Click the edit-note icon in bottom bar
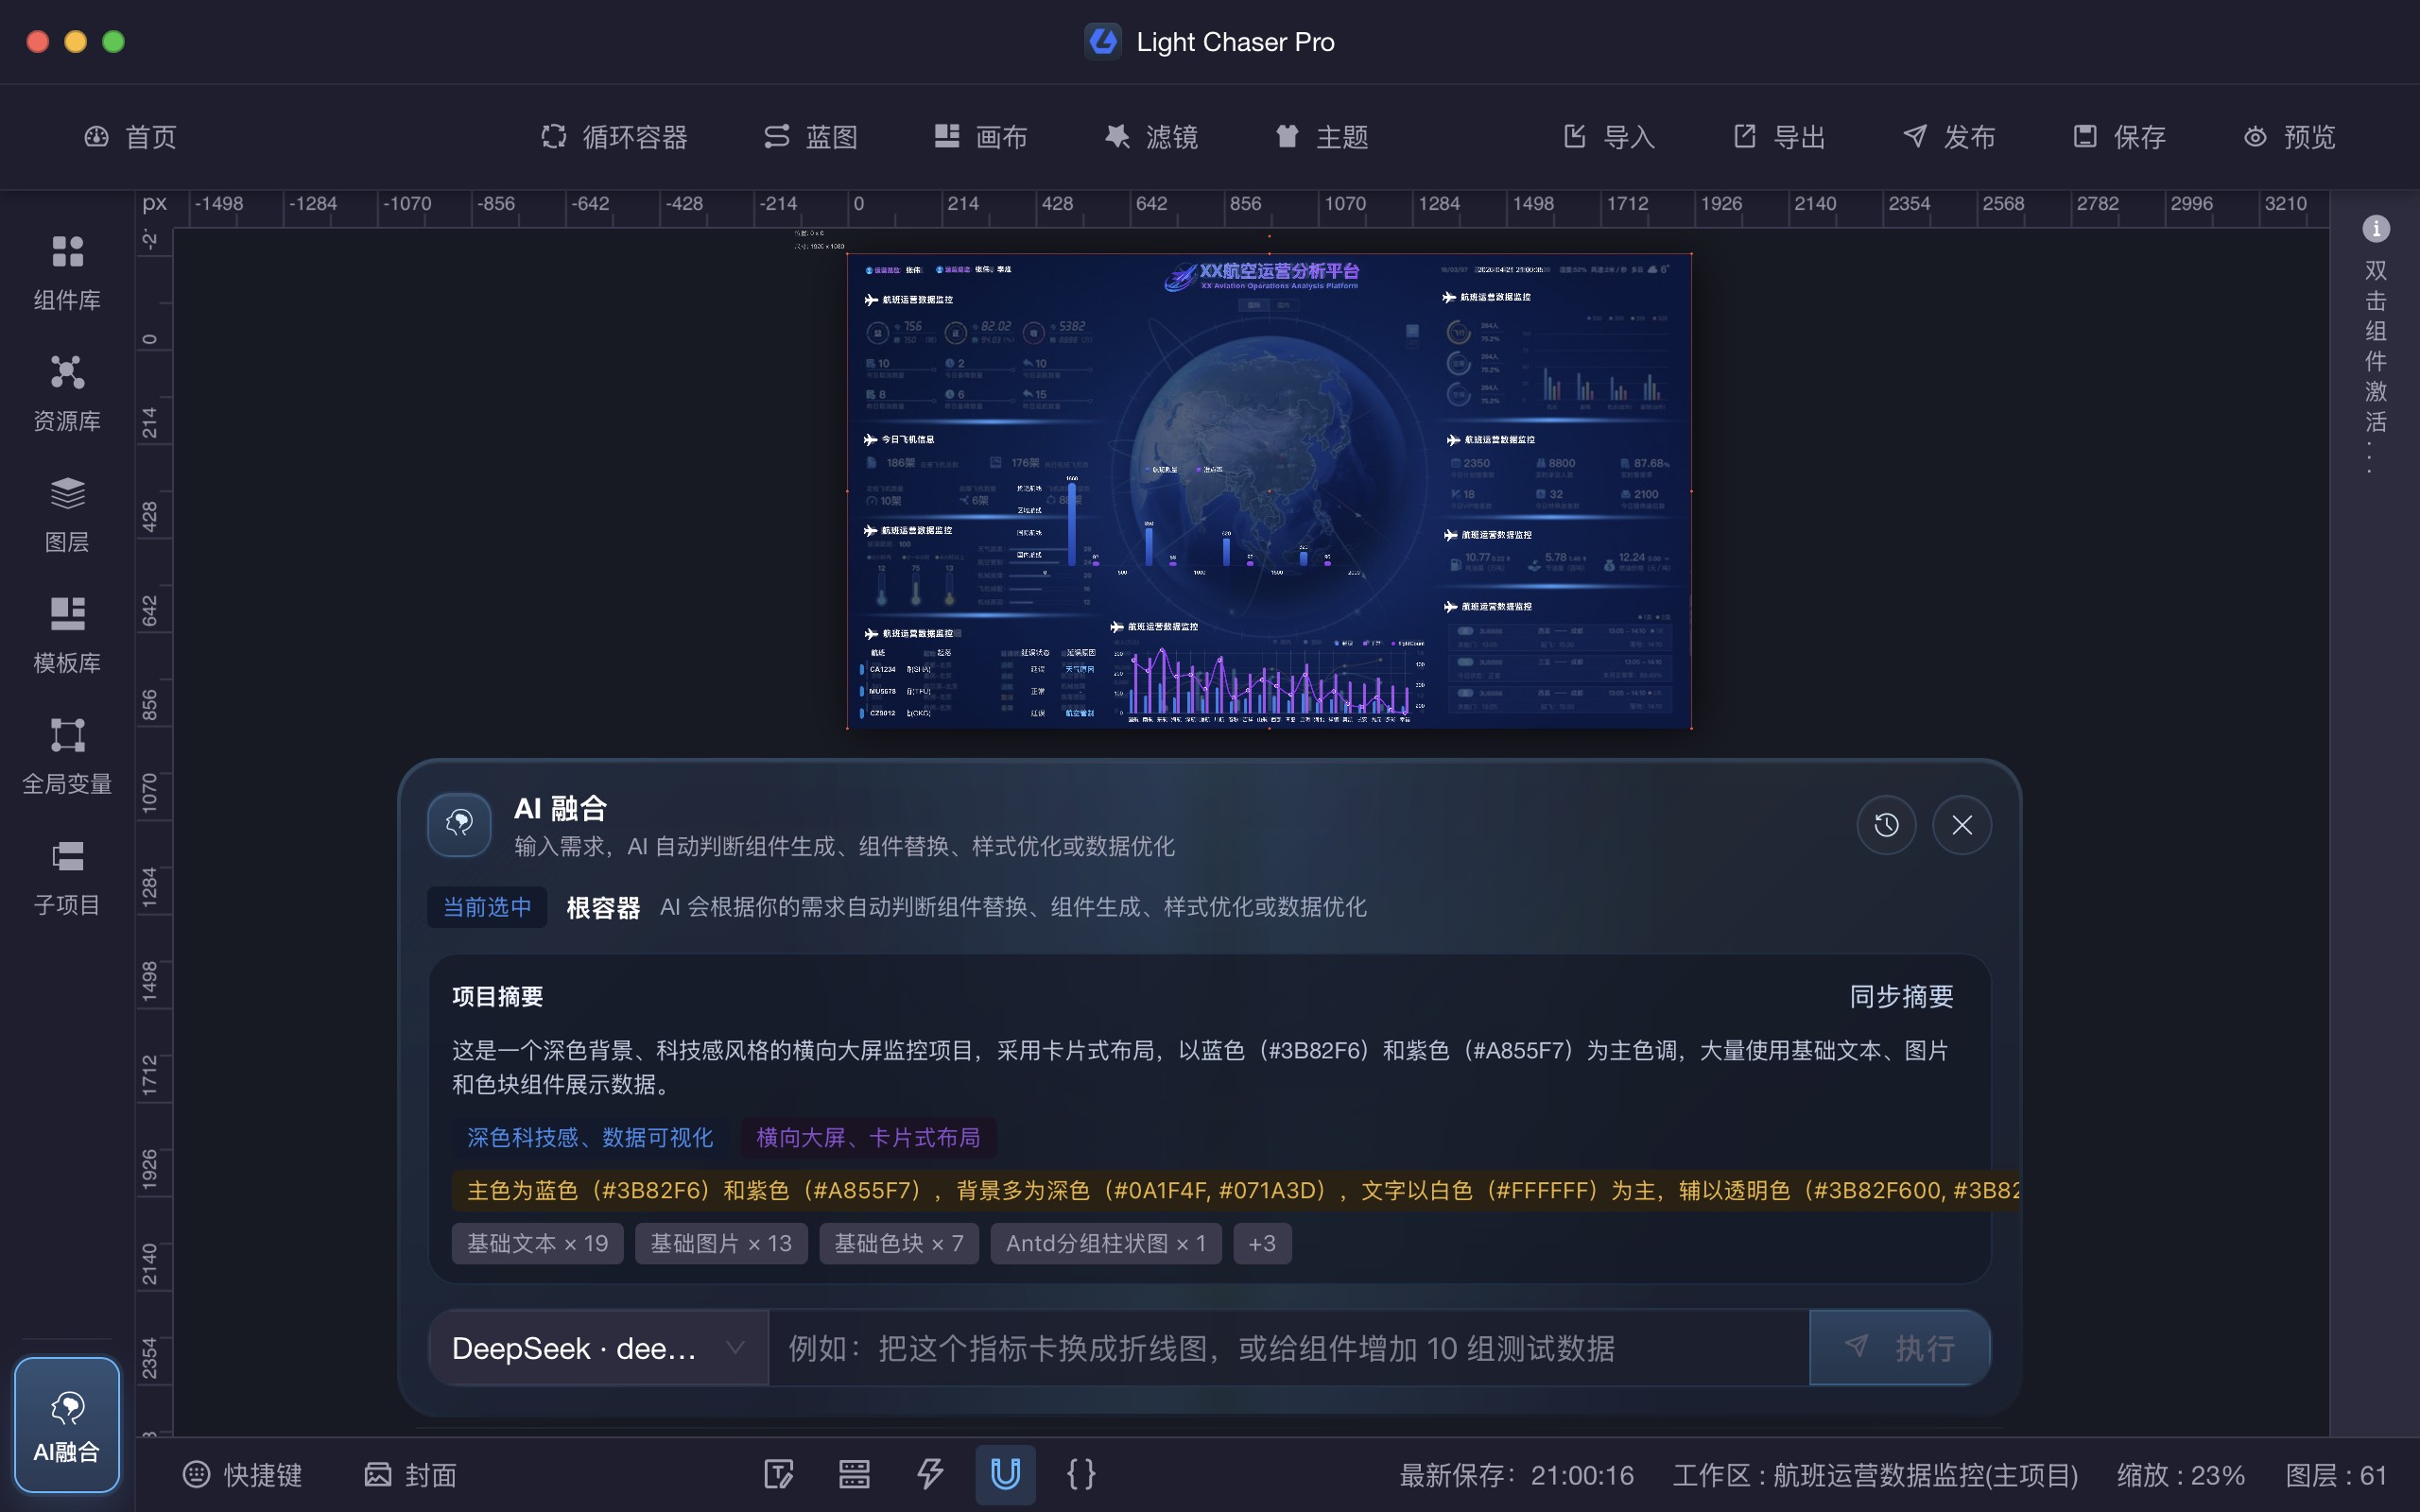This screenshot has width=2420, height=1512. (x=778, y=1474)
